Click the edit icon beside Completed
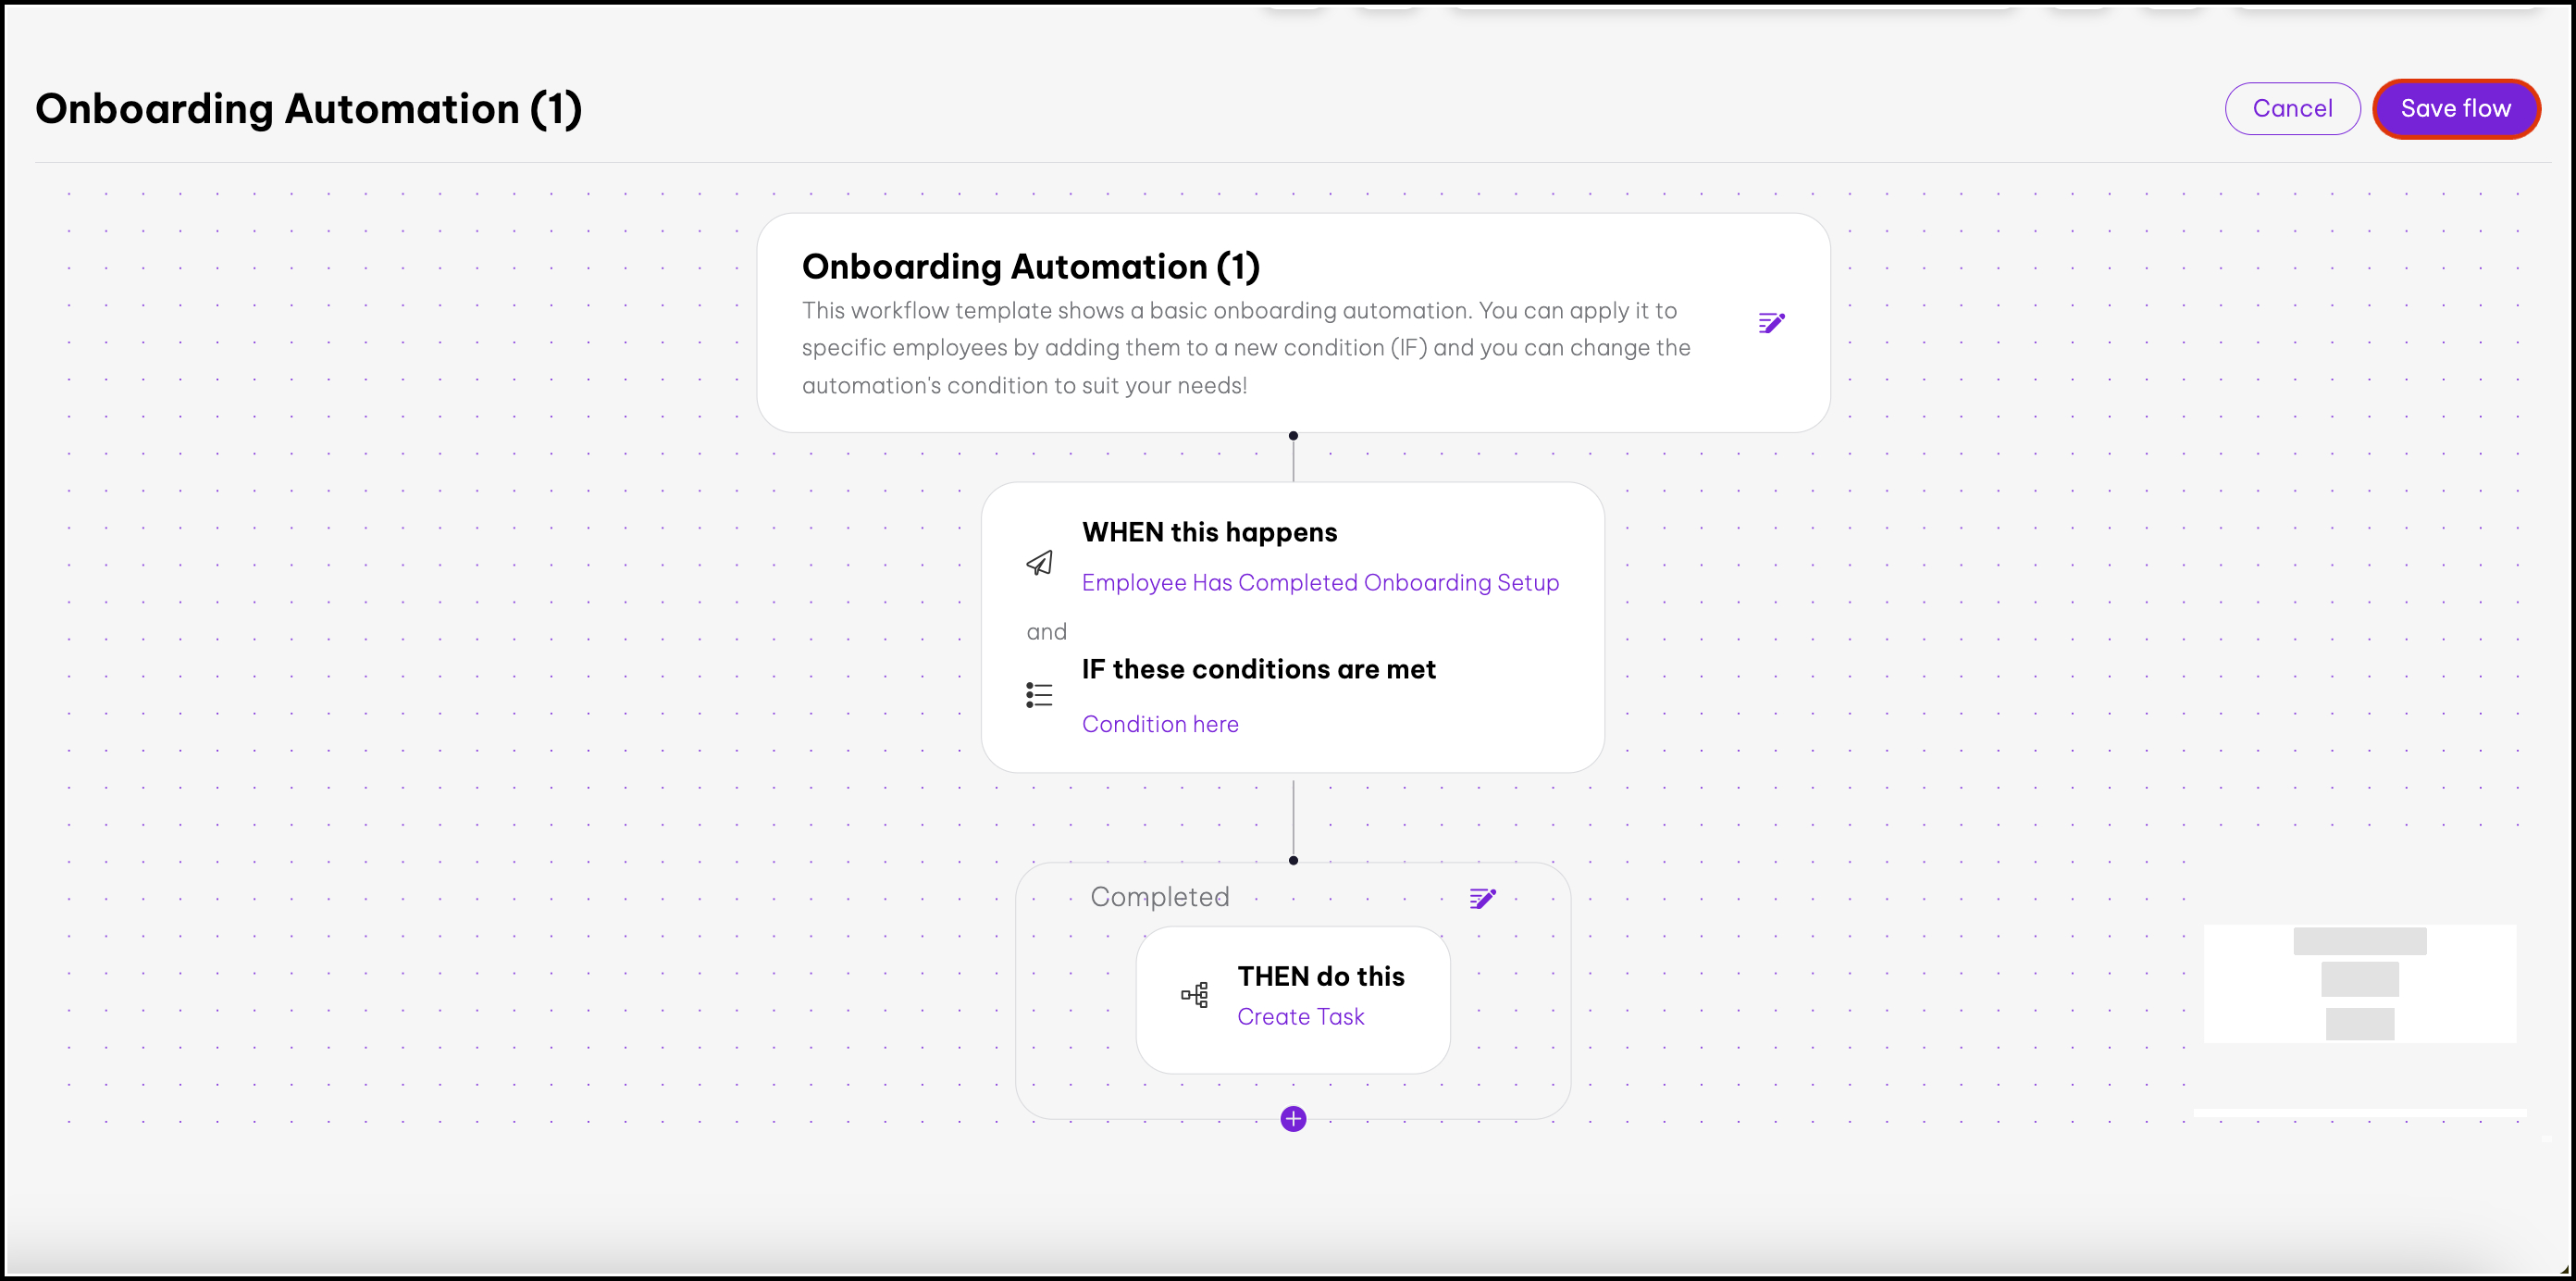 click(x=1482, y=898)
